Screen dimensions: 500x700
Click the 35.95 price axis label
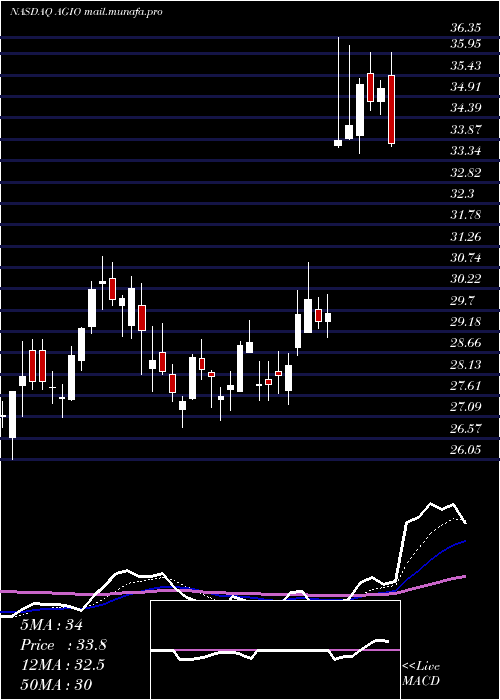[465, 44]
